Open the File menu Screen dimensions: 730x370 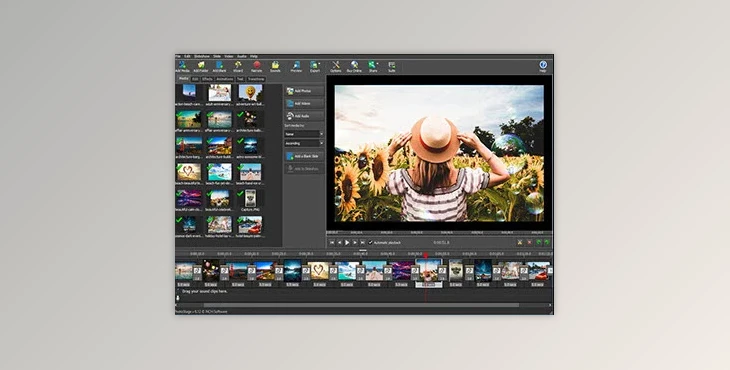178,56
